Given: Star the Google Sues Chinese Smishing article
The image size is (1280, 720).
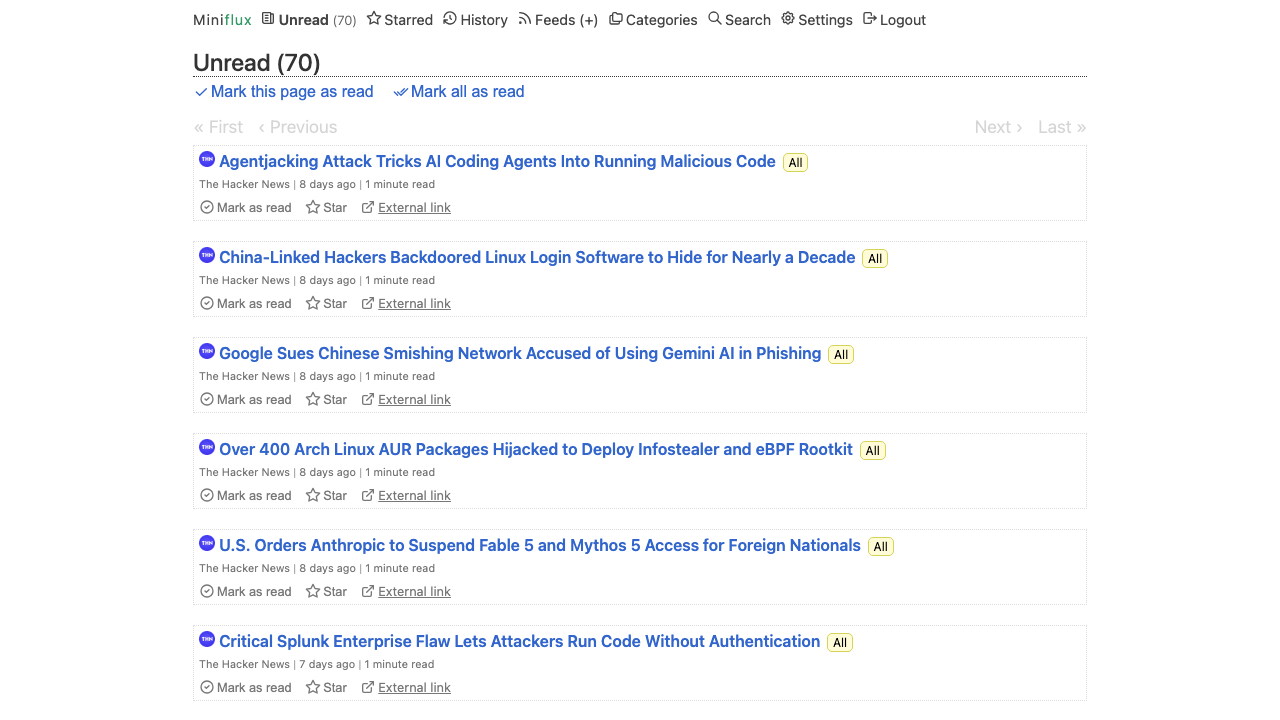Looking at the screenshot, I should [327, 400].
